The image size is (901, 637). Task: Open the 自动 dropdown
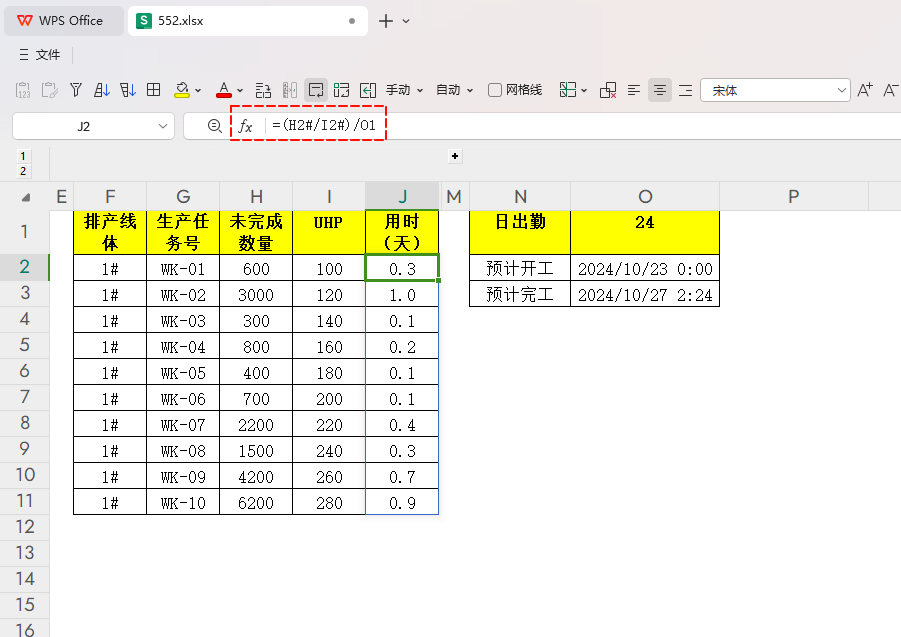454,90
